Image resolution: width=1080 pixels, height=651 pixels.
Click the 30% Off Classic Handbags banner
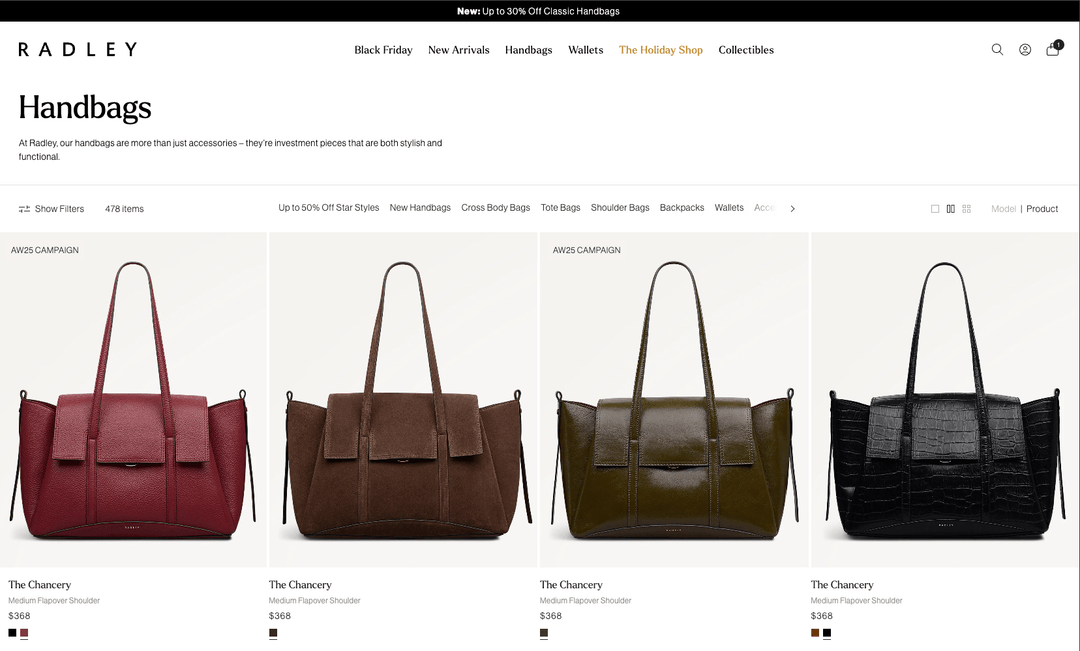539,11
